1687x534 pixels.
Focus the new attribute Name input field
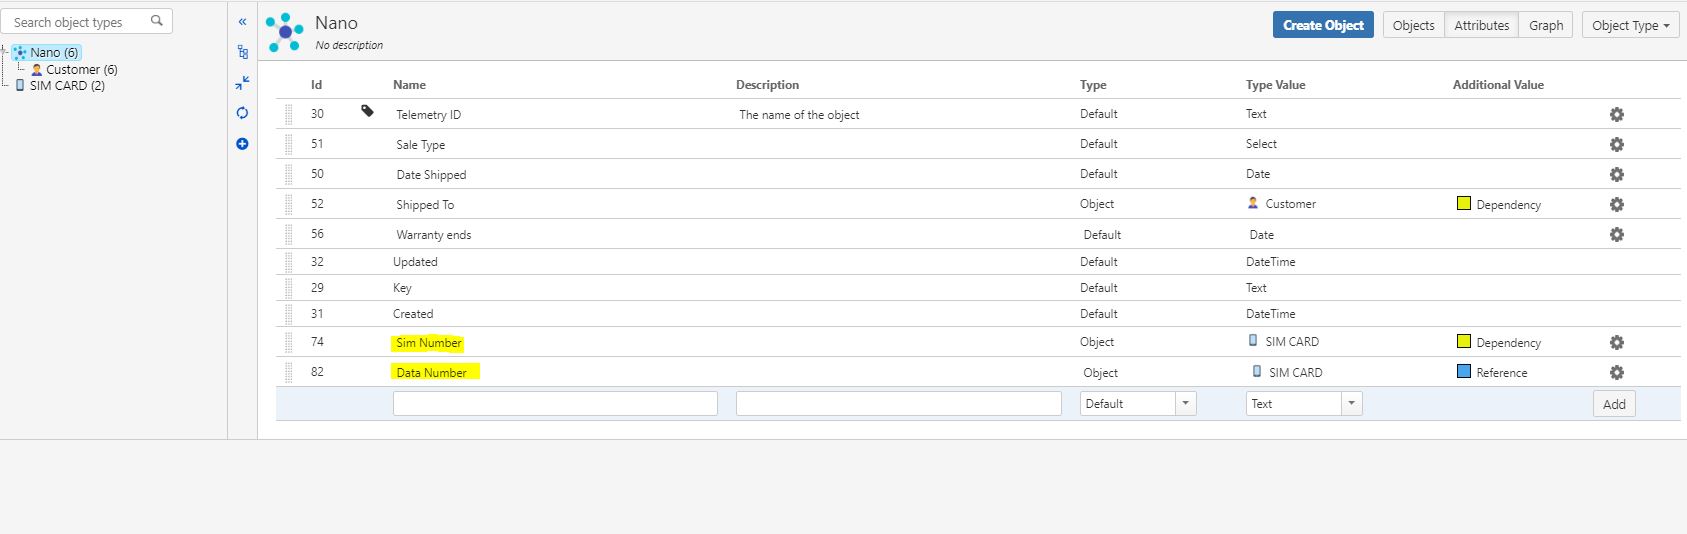point(555,403)
